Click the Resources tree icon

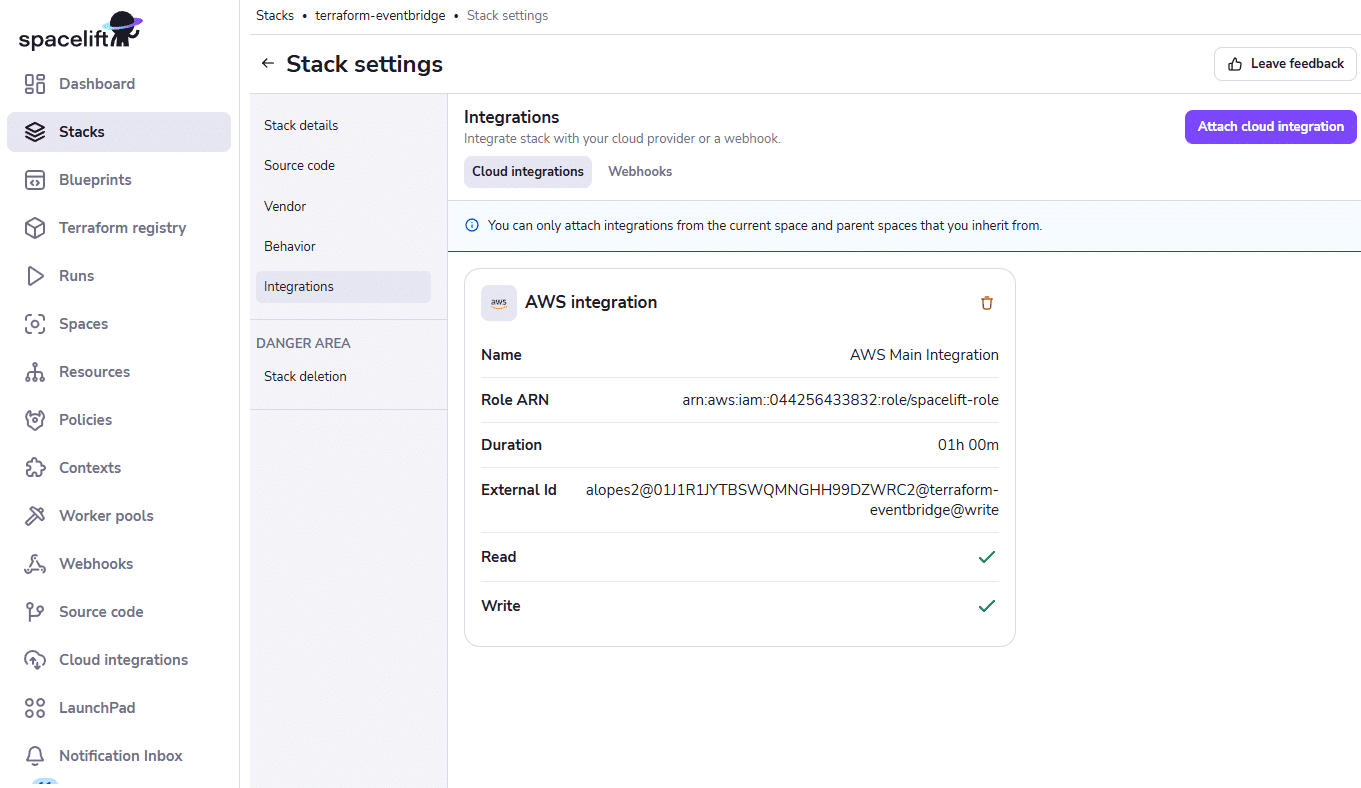35,372
